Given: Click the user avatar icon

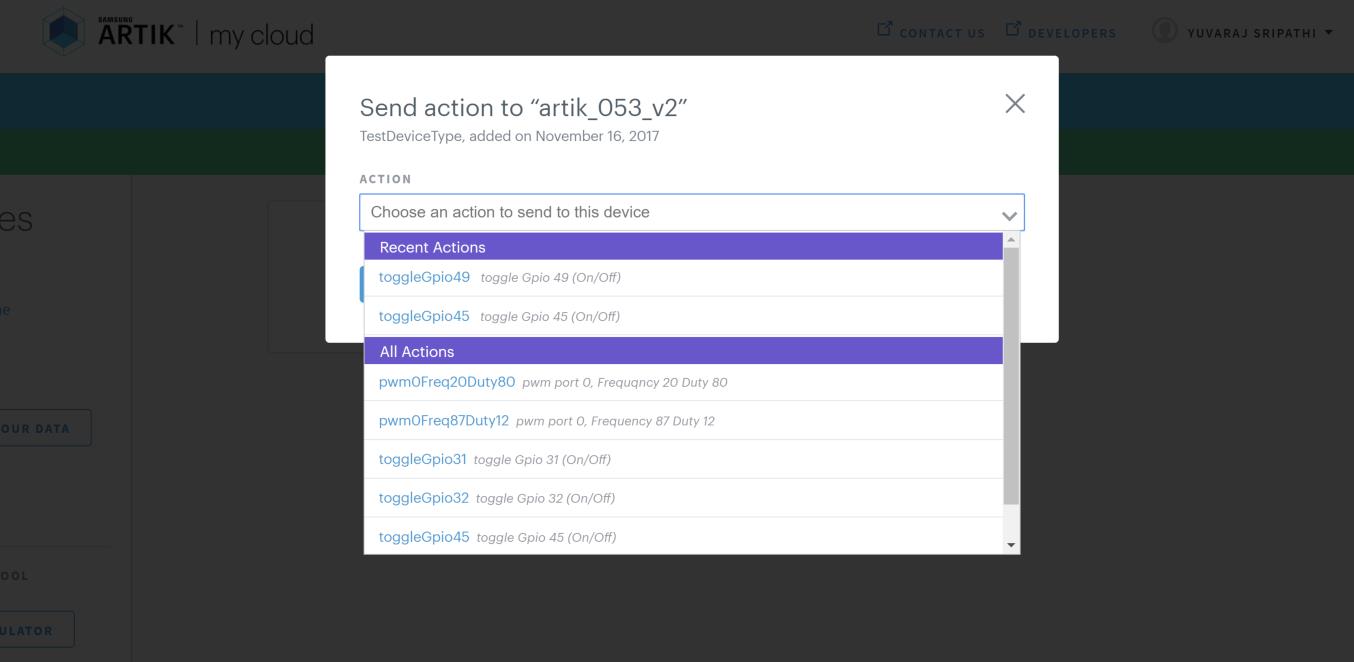Looking at the screenshot, I should point(1164,31).
